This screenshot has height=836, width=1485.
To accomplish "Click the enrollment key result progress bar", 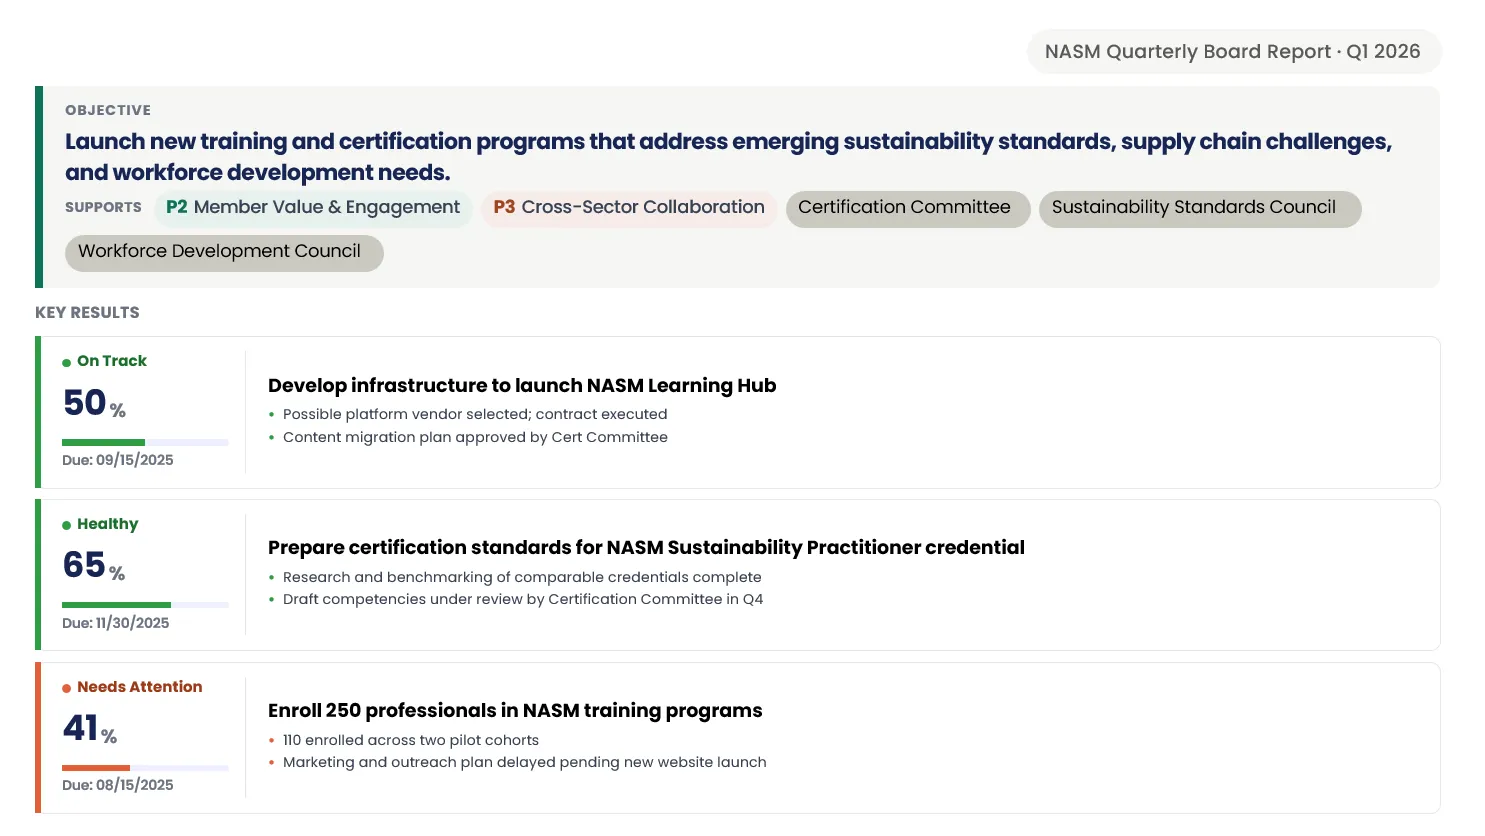I will tap(145, 768).
